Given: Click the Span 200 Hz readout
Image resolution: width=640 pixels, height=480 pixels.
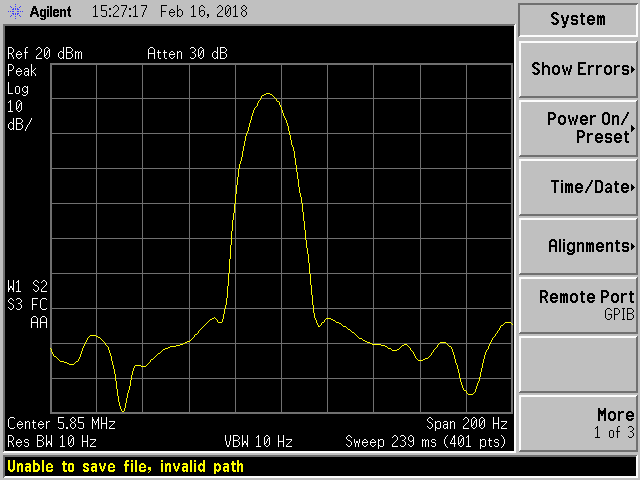Looking at the screenshot, I should 468,424.
